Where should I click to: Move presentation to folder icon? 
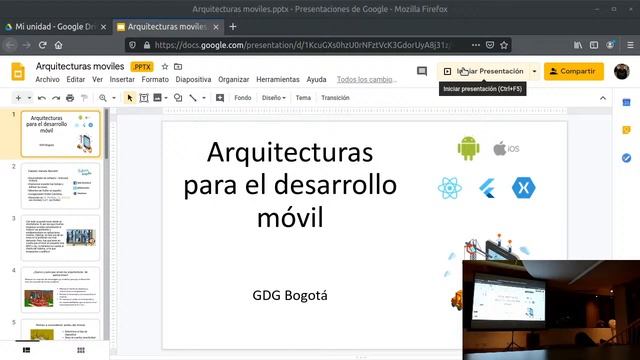(x=178, y=67)
